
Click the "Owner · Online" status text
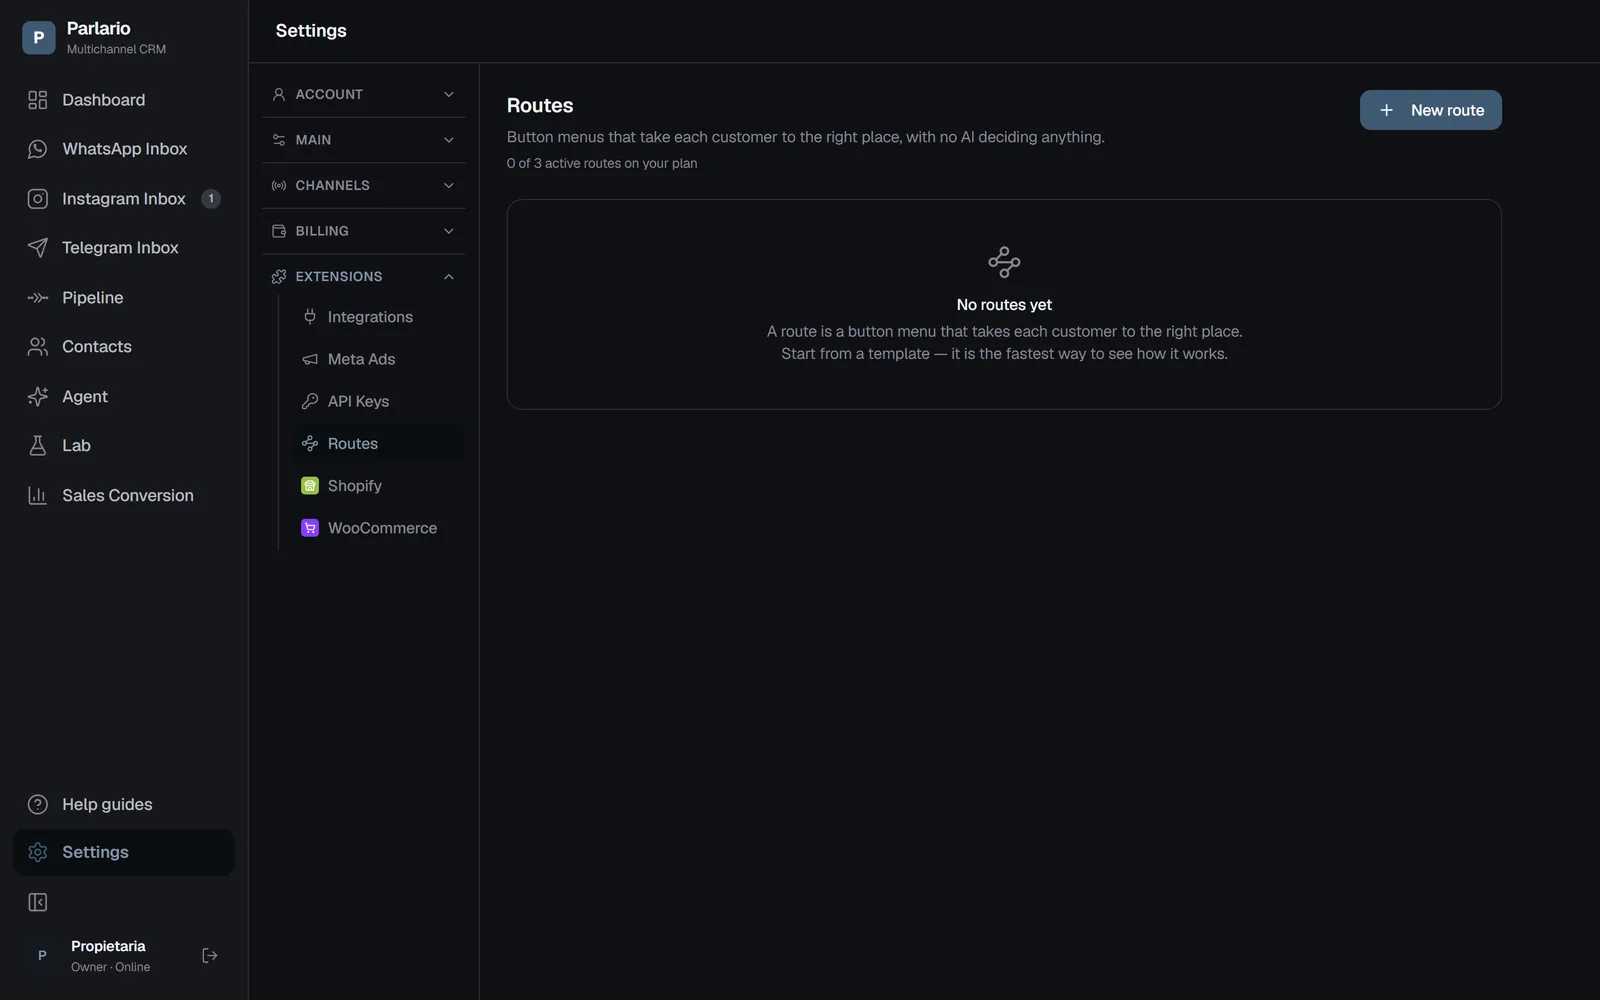tap(110, 967)
